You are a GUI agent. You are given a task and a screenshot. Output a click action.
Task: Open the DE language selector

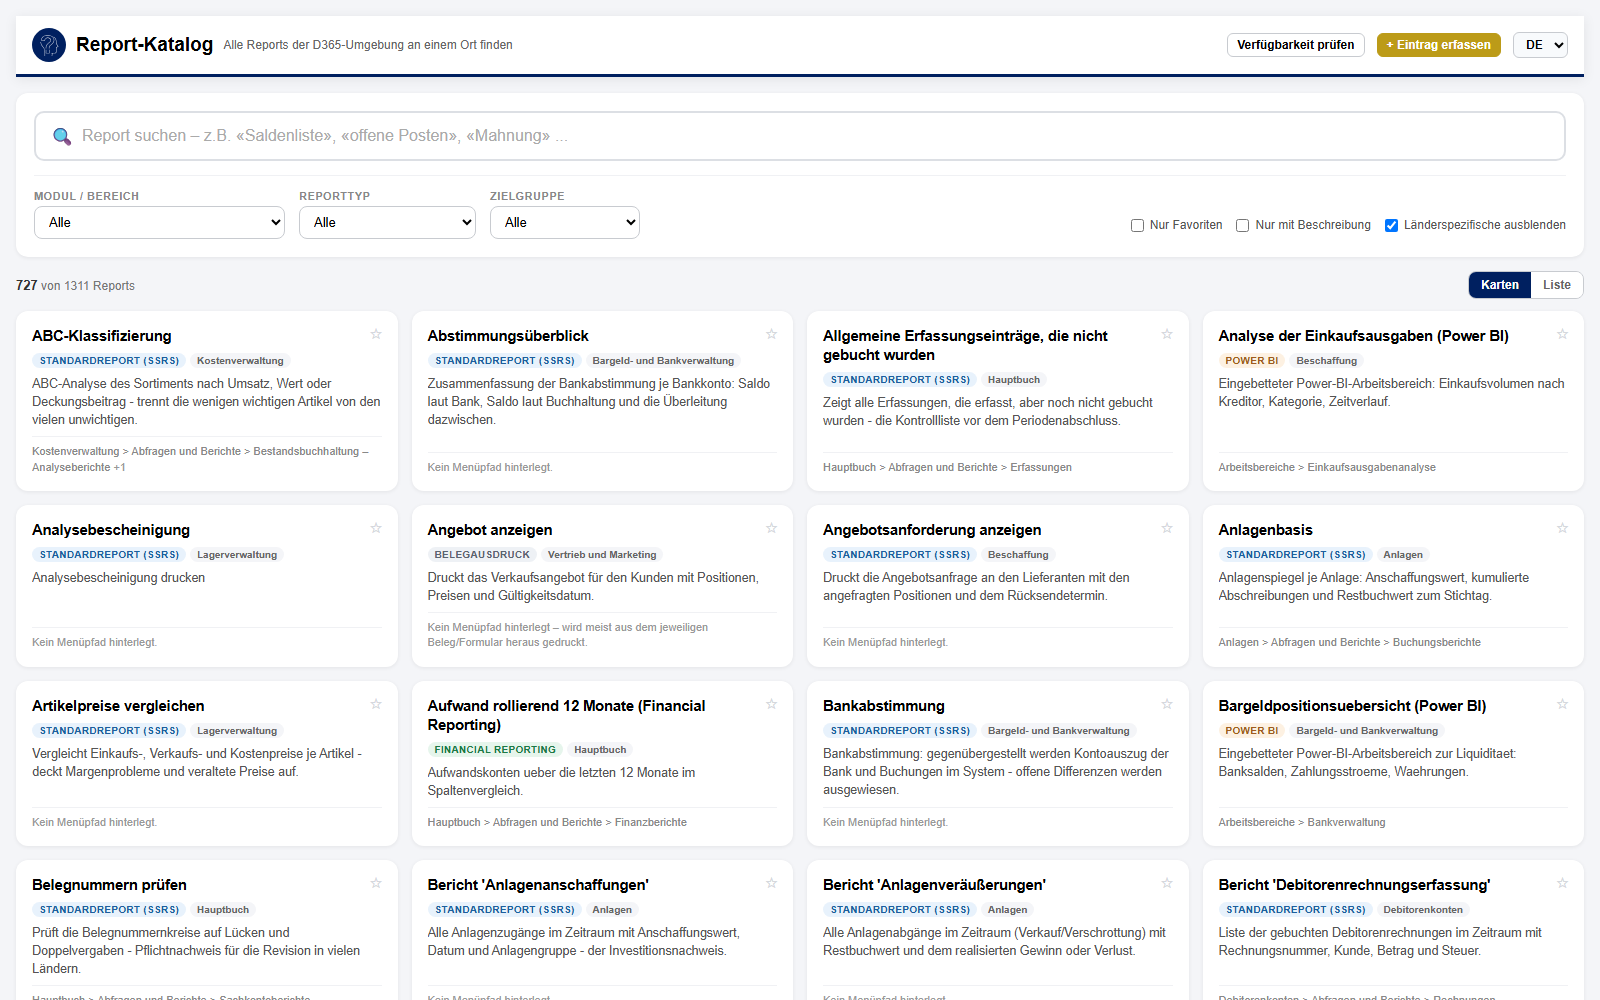point(1540,45)
